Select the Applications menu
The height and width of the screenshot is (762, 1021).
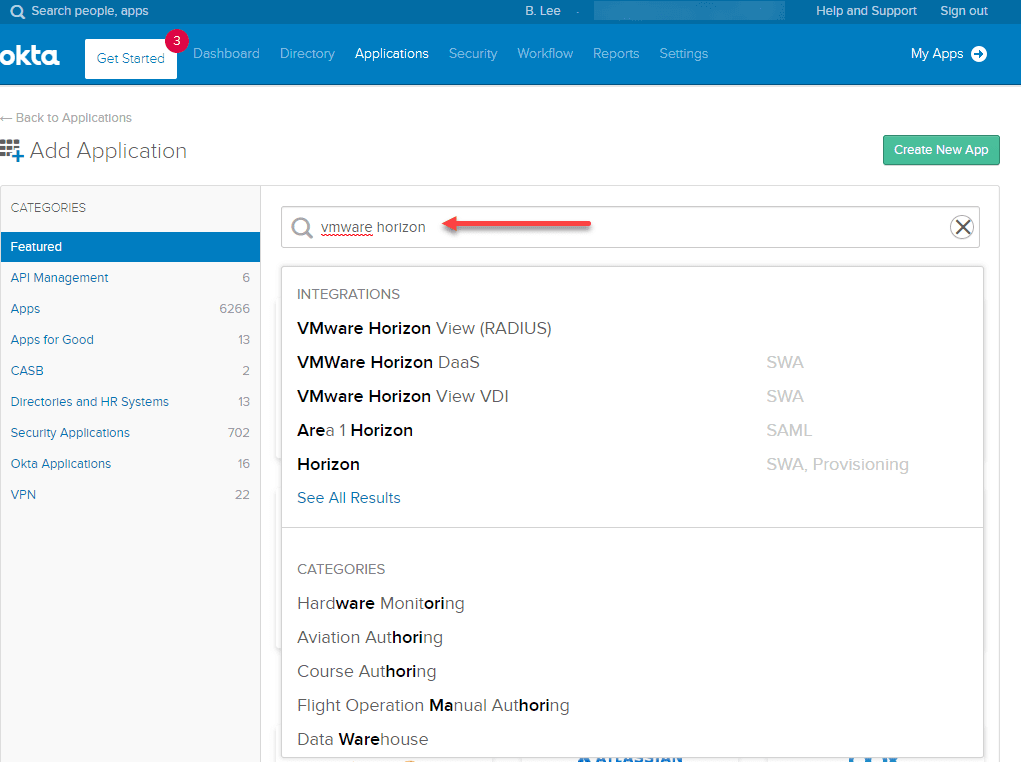point(391,53)
